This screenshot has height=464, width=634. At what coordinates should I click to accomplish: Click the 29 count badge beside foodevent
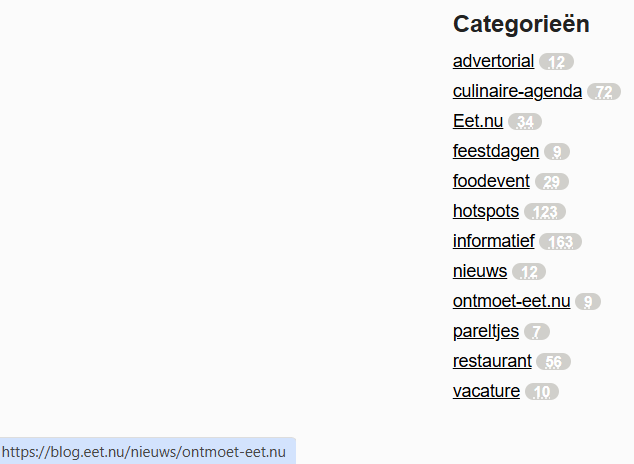pos(552,182)
